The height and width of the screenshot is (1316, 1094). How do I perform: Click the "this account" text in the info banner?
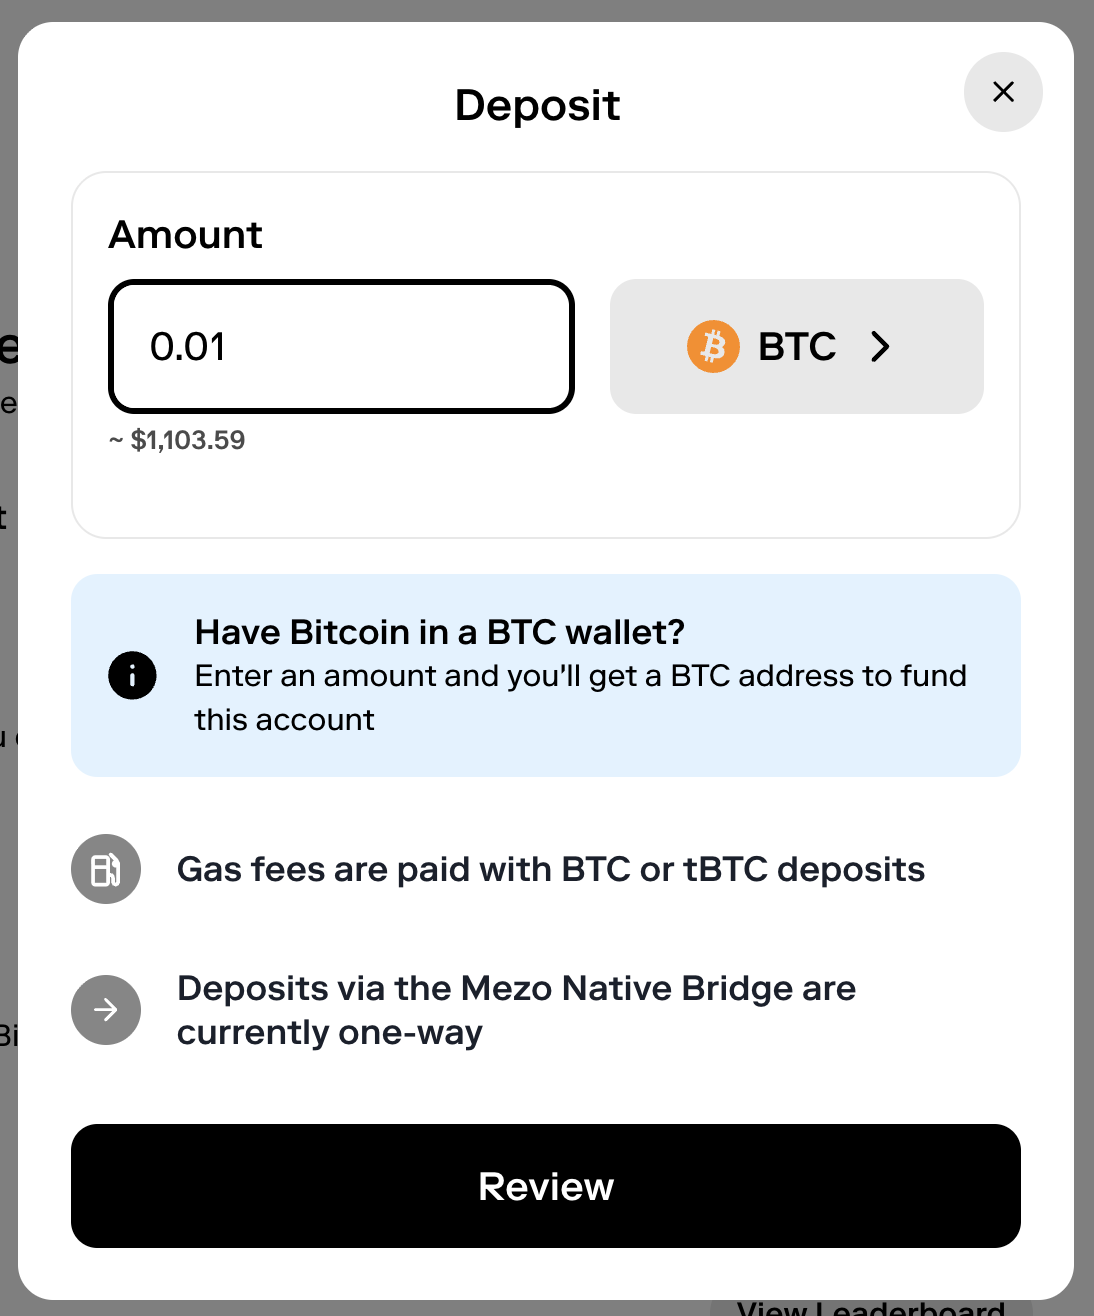click(x=284, y=720)
